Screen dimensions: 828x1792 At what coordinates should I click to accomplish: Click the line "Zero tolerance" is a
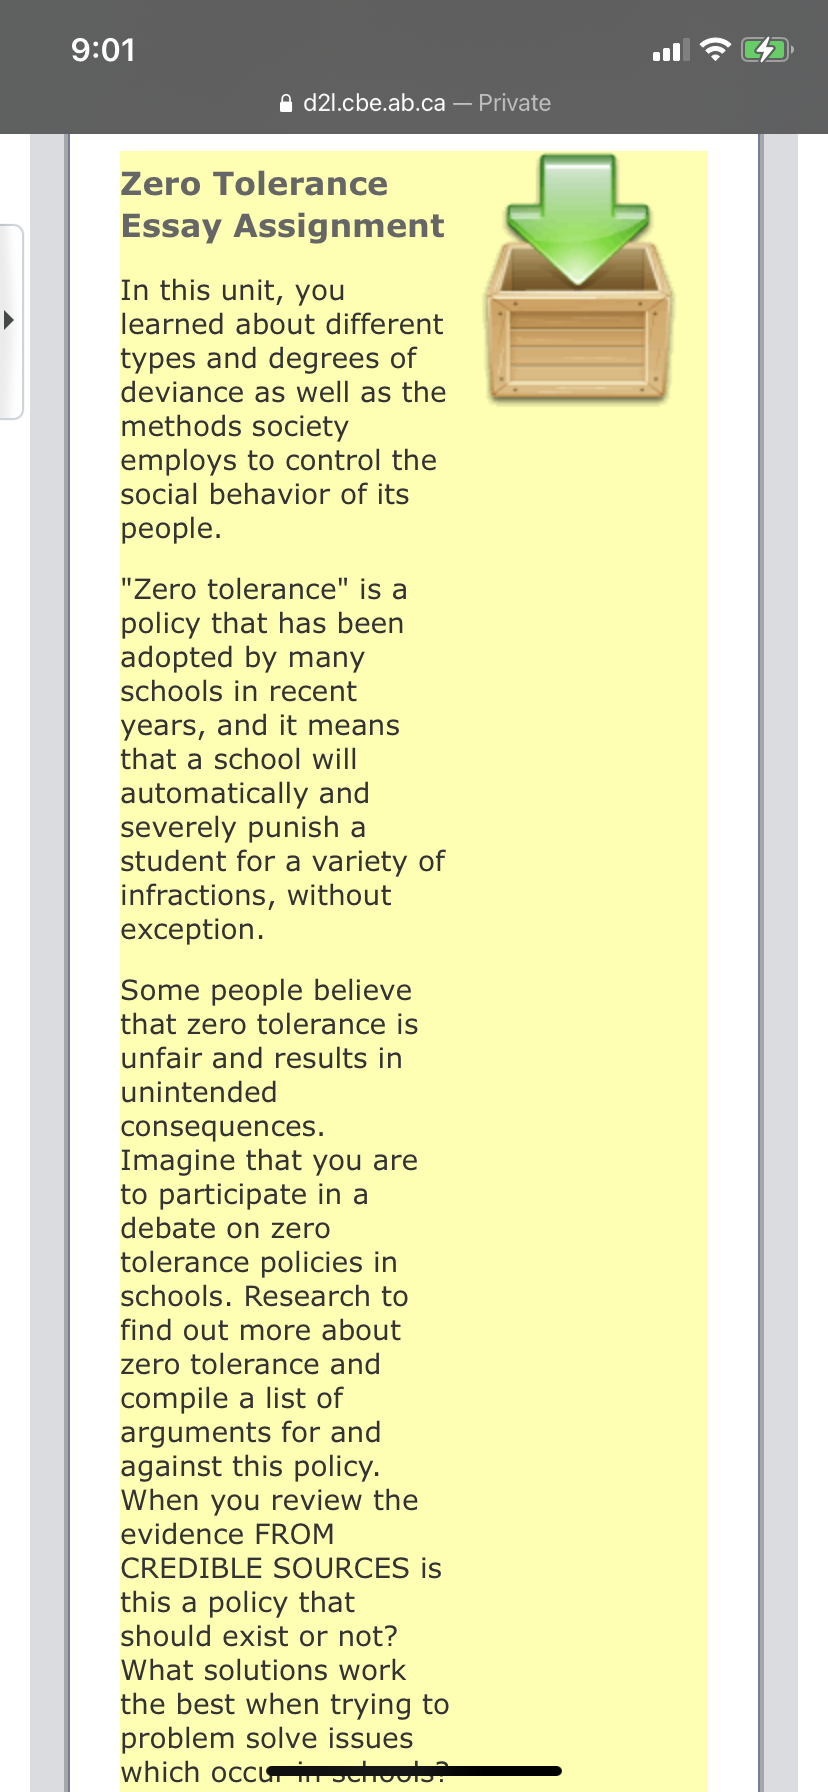264,589
